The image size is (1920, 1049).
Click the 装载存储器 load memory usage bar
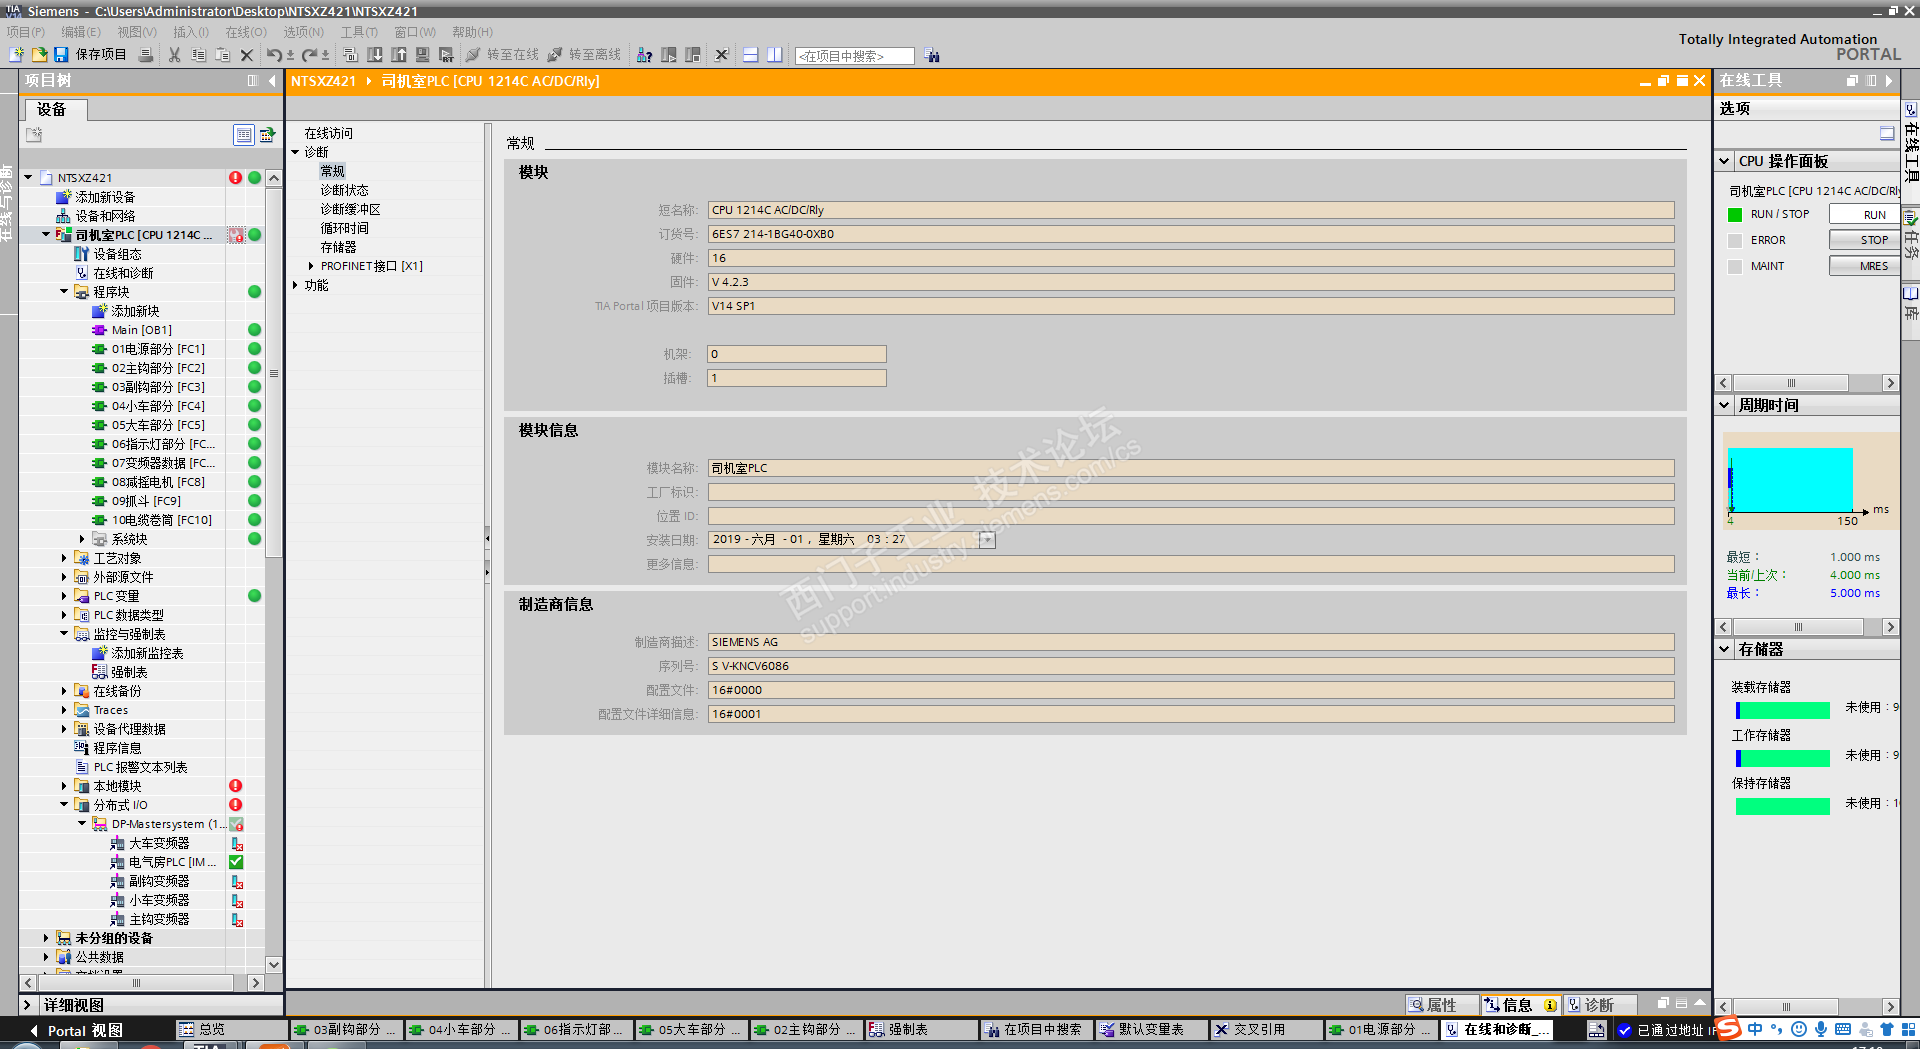[1783, 711]
